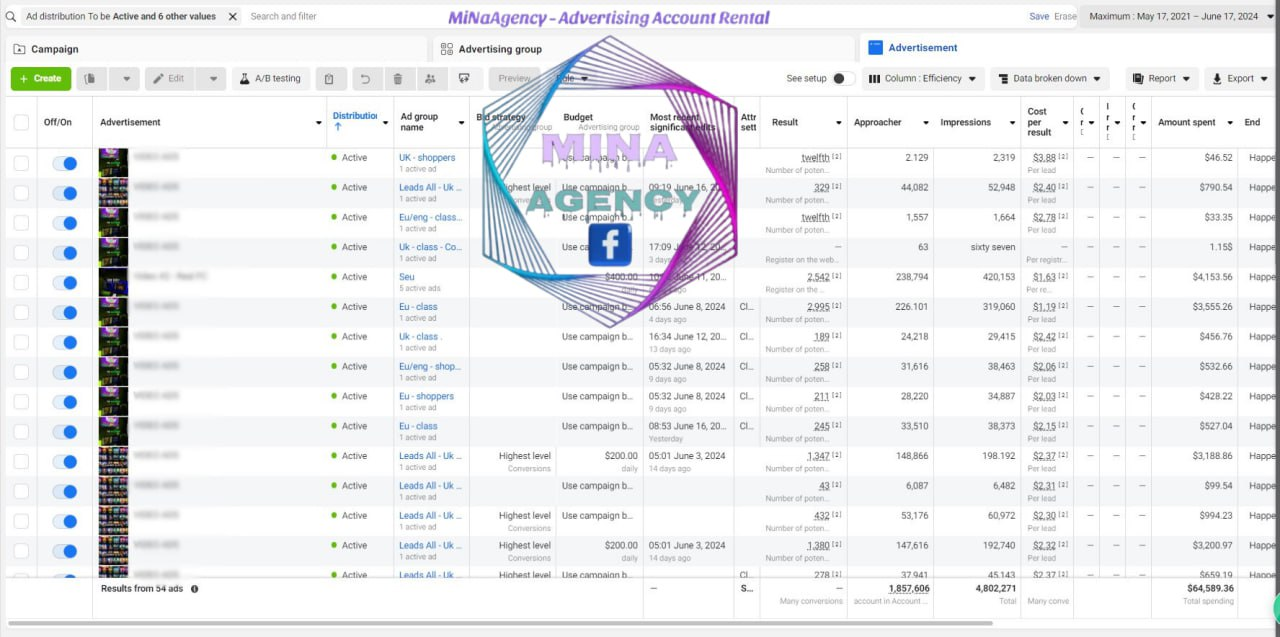Toggle off the ad in the $4,153.56 row
The image size is (1280, 637).
pyautogui.click(x=64, y=282)
